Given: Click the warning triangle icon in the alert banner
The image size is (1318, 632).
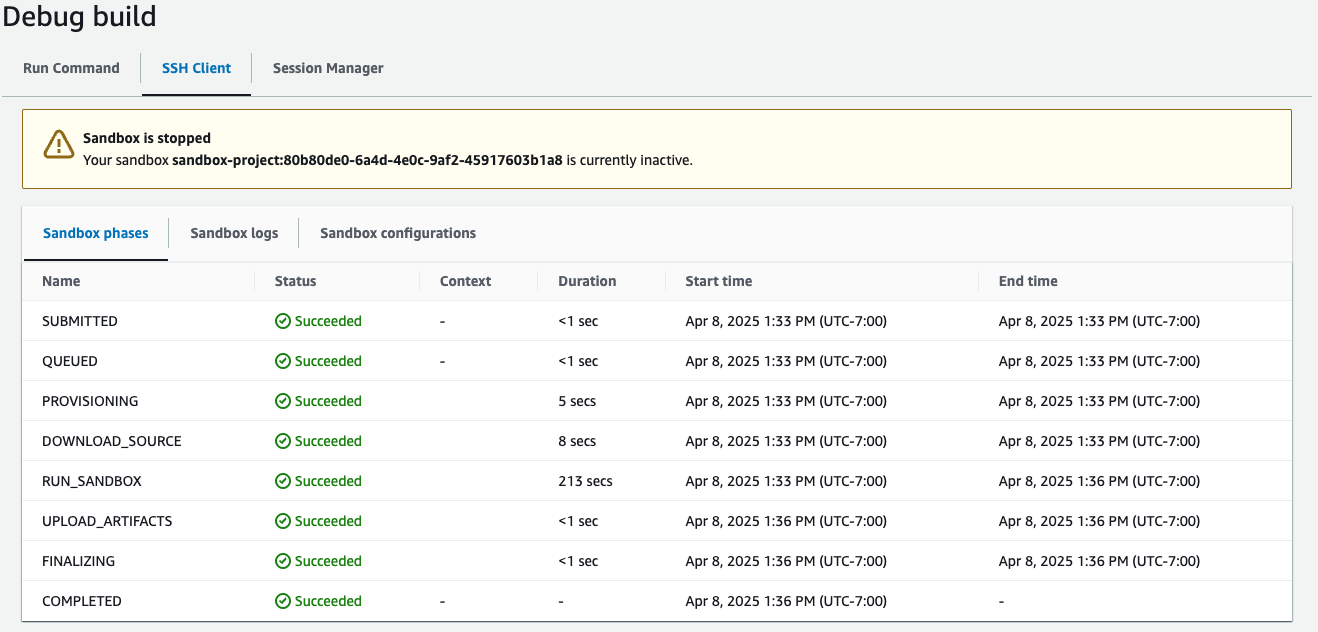Looking at the screenshot, I should pyautogui.click(x=58, y=146).
